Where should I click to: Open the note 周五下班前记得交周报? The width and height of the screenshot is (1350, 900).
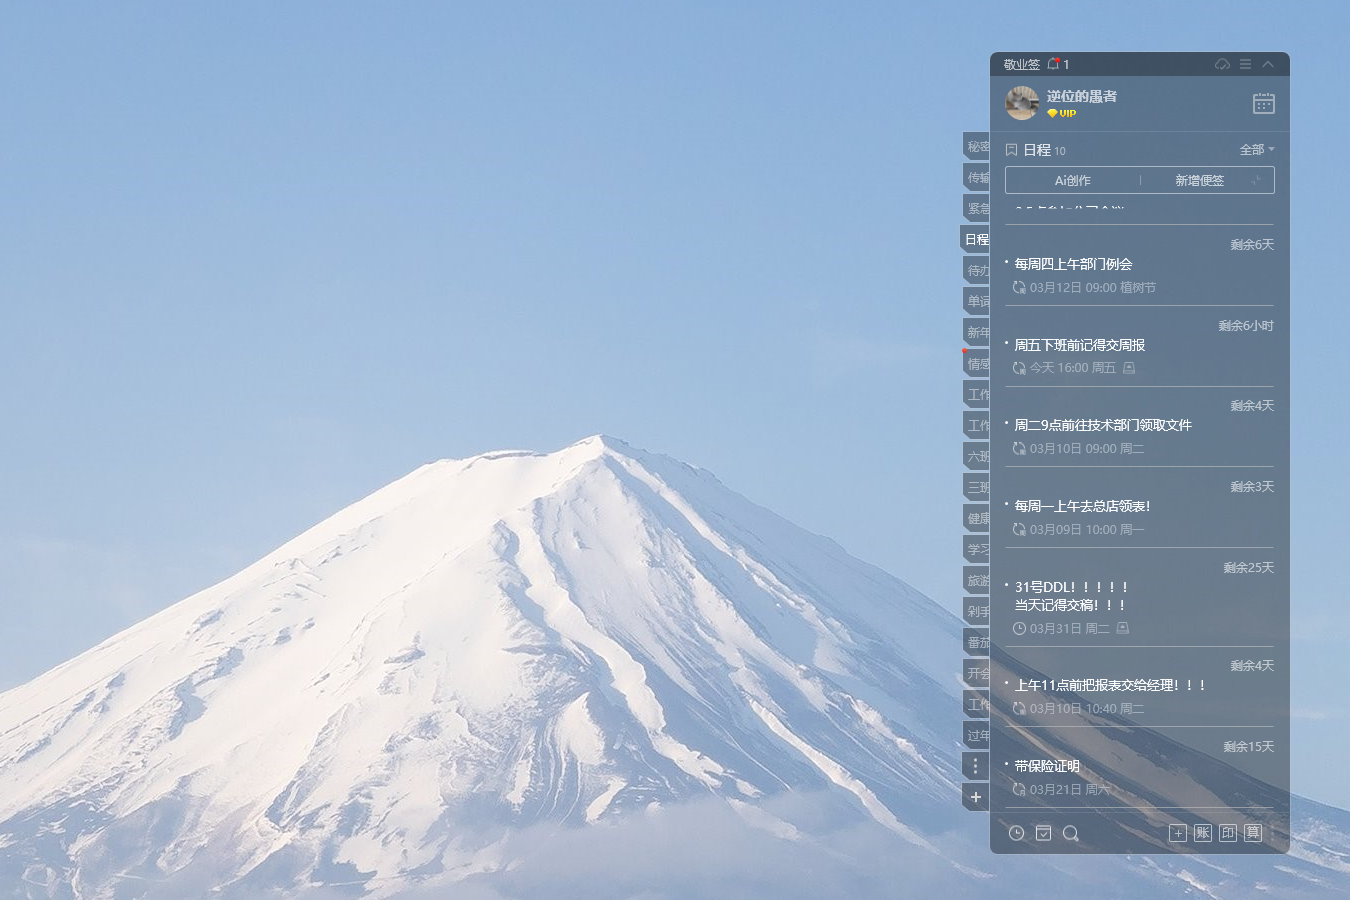coord(1080,345)
